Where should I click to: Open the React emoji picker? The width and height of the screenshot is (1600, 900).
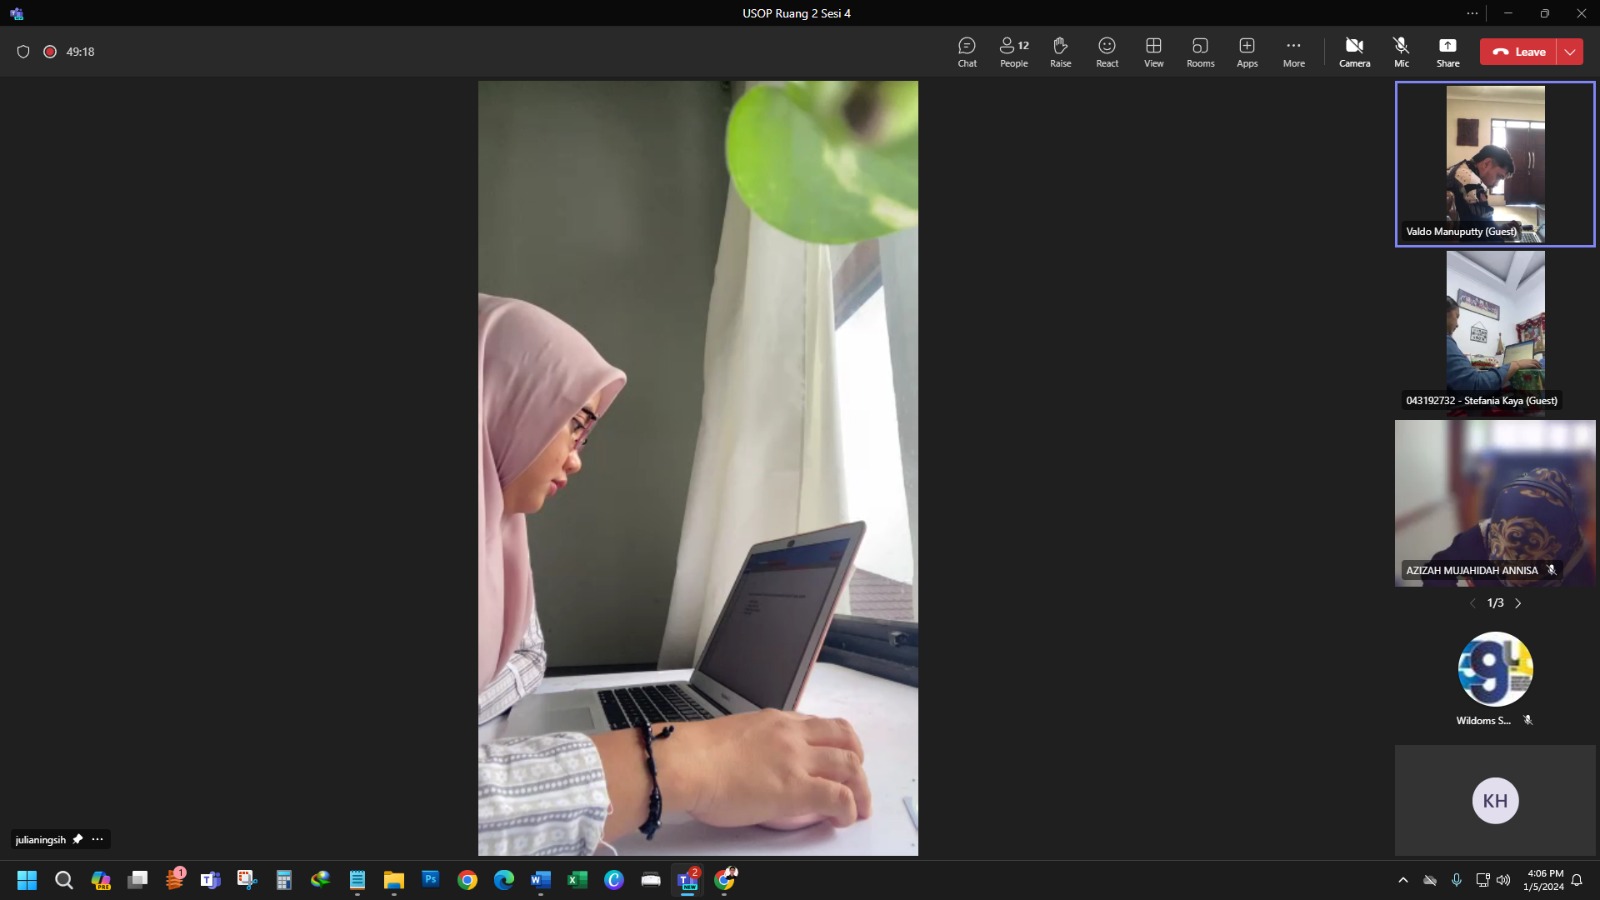click(x=1107, y=52)
